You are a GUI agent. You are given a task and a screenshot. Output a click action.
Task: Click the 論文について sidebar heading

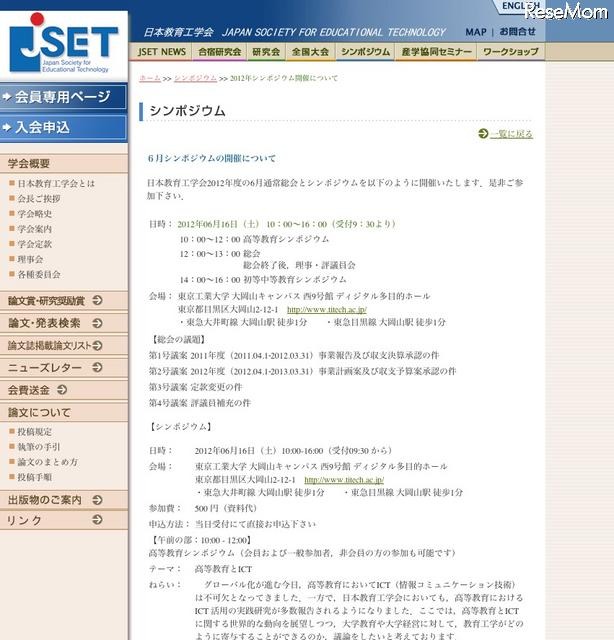(64, 412)
